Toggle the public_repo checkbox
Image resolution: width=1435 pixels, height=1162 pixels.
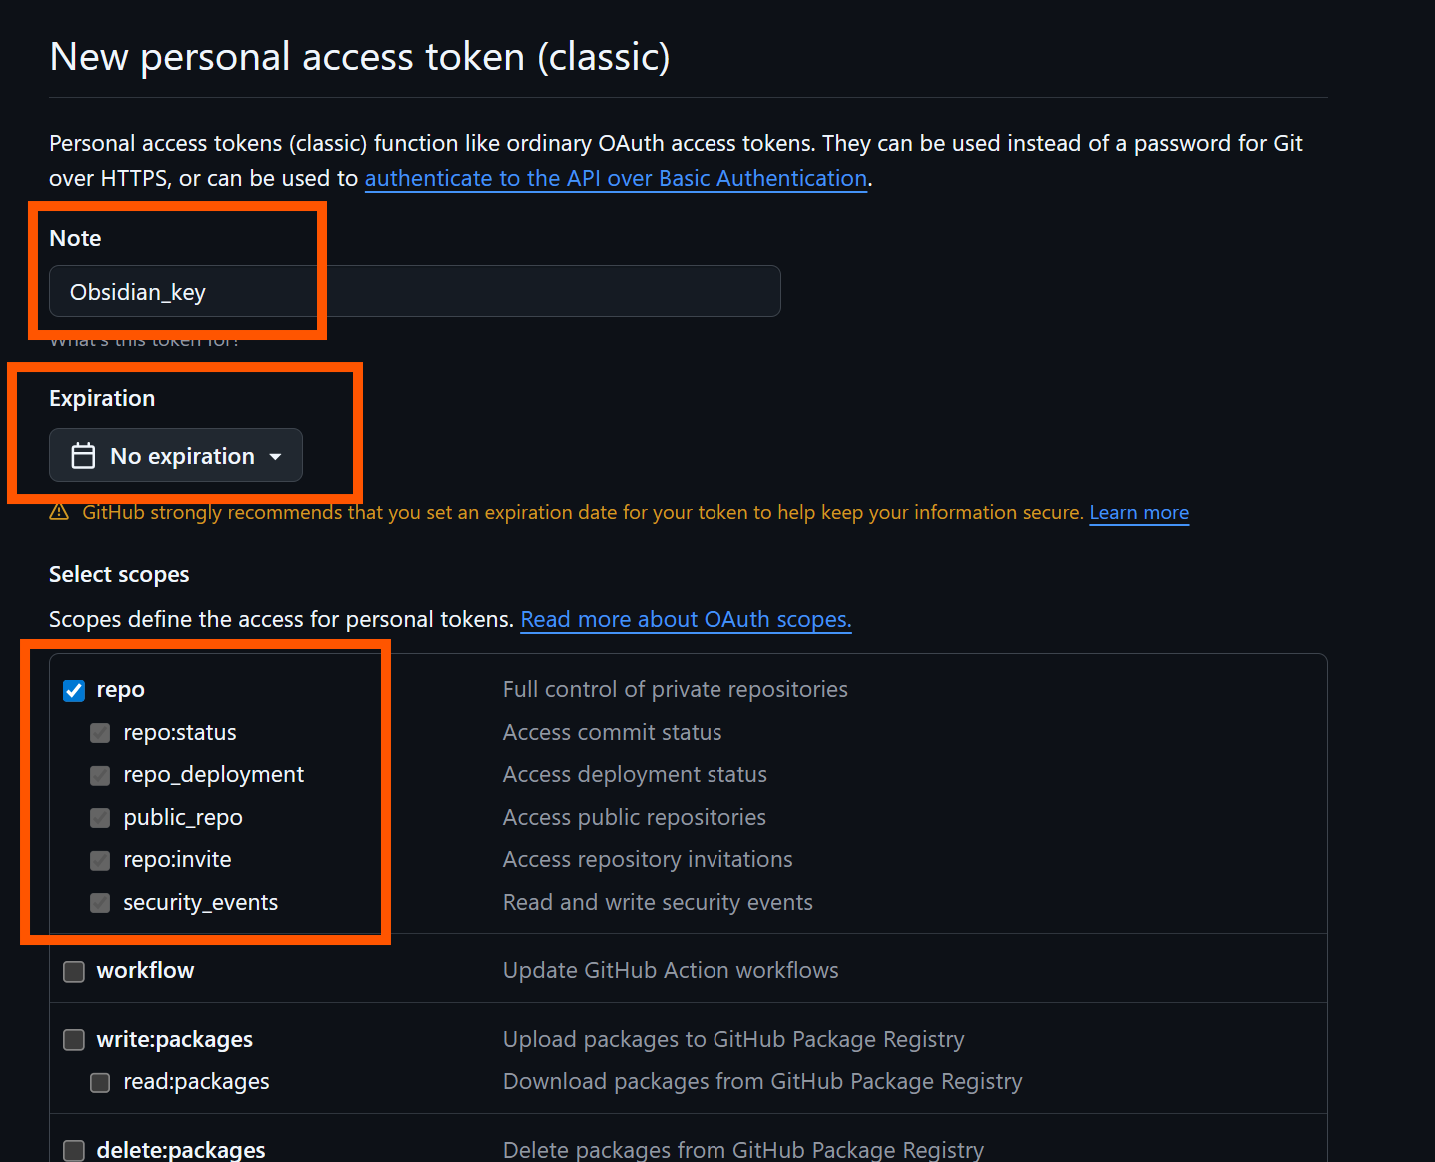[x=100, y=818]
